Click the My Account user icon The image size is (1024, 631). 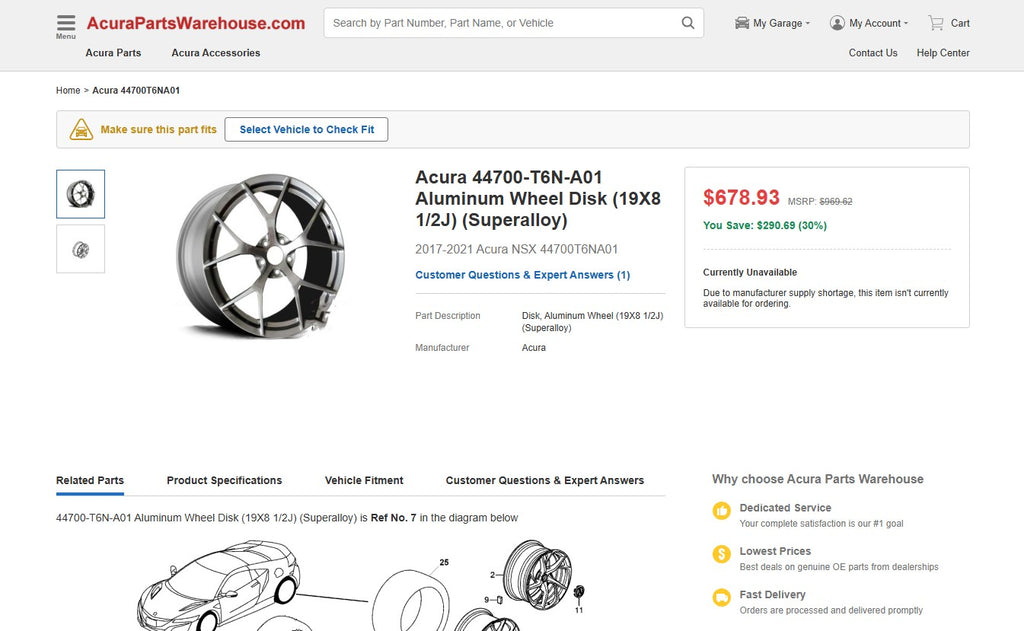point(837,23)
